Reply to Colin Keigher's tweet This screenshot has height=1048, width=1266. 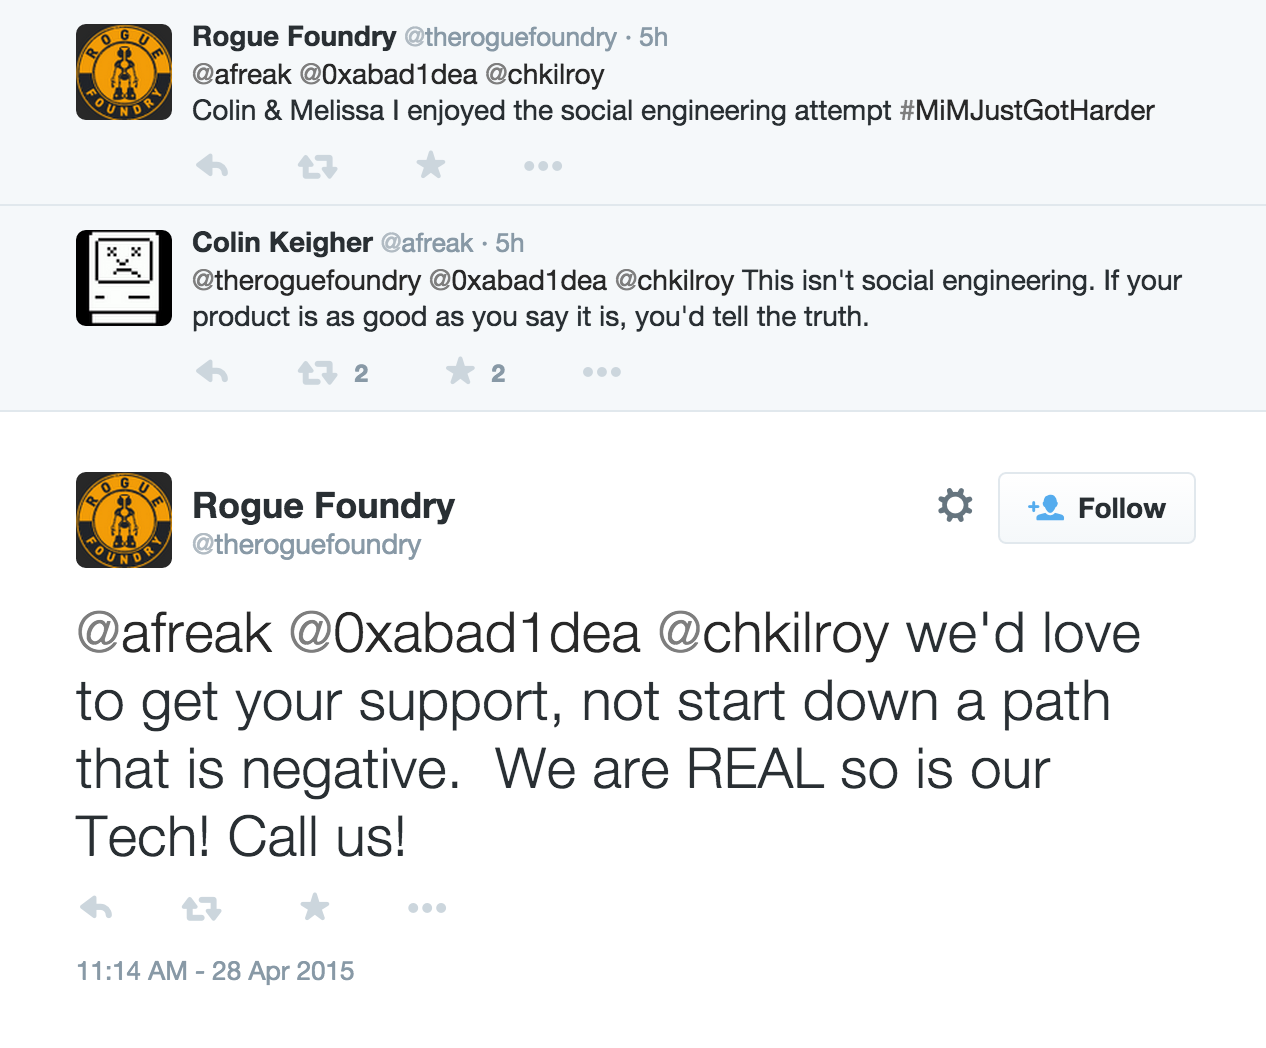212,372
